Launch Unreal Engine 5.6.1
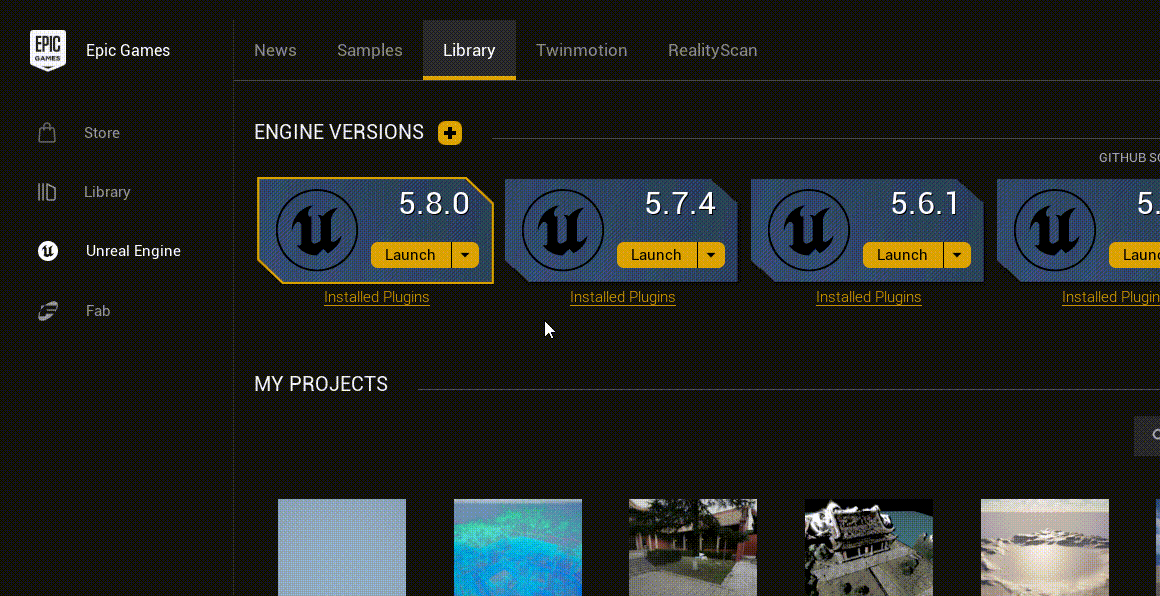The height and width of the screenshot is (596, 1160). point(903,255)
